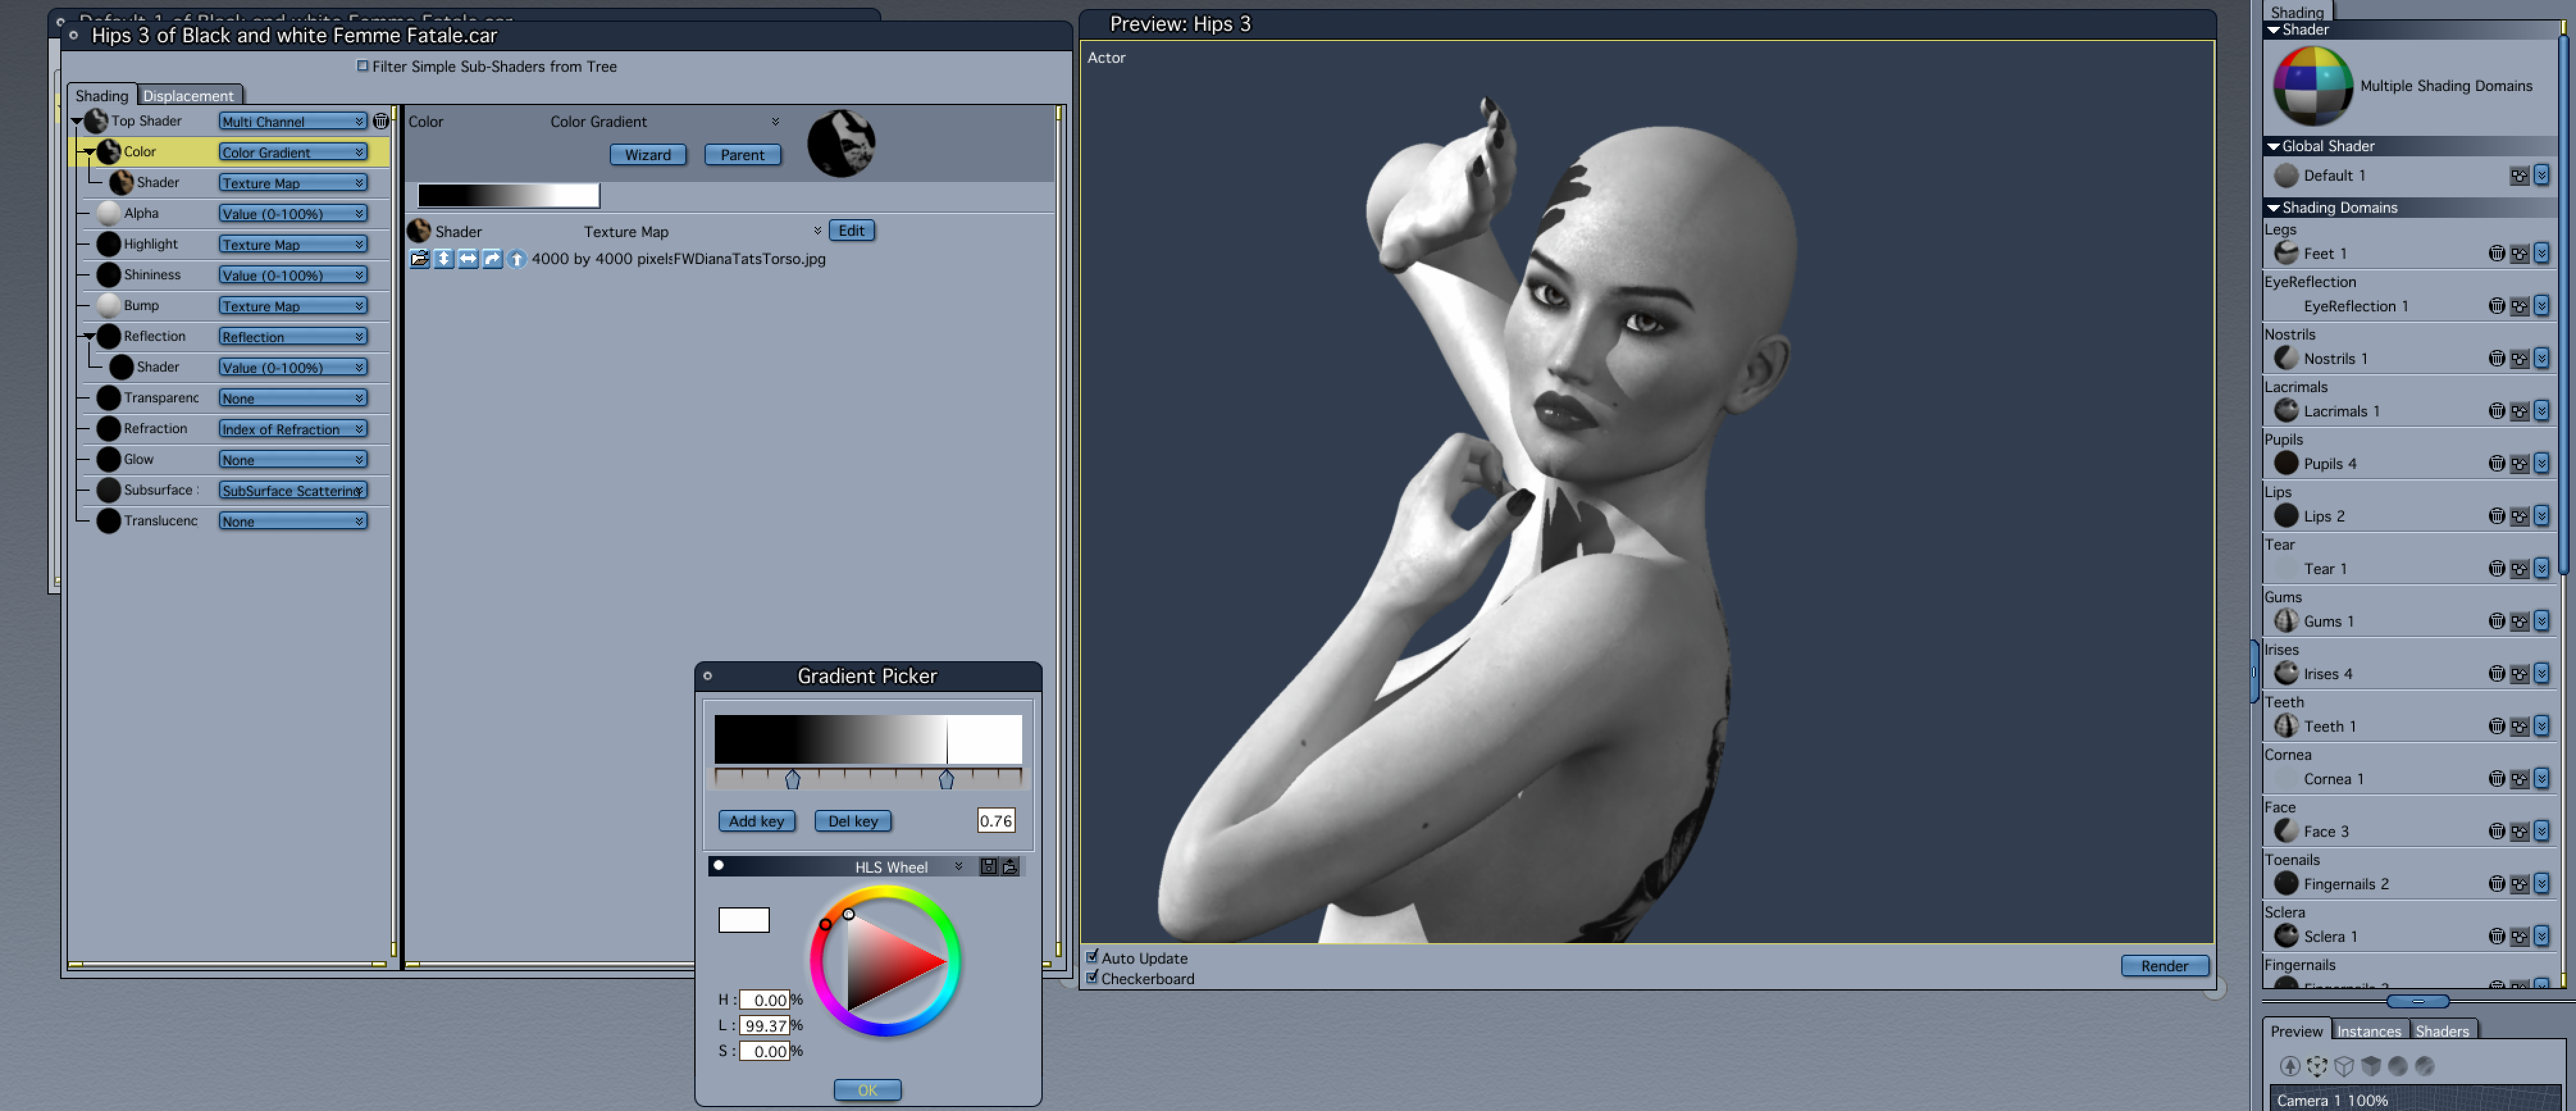Open texture file with folder icon

click(x=419, y=259)
